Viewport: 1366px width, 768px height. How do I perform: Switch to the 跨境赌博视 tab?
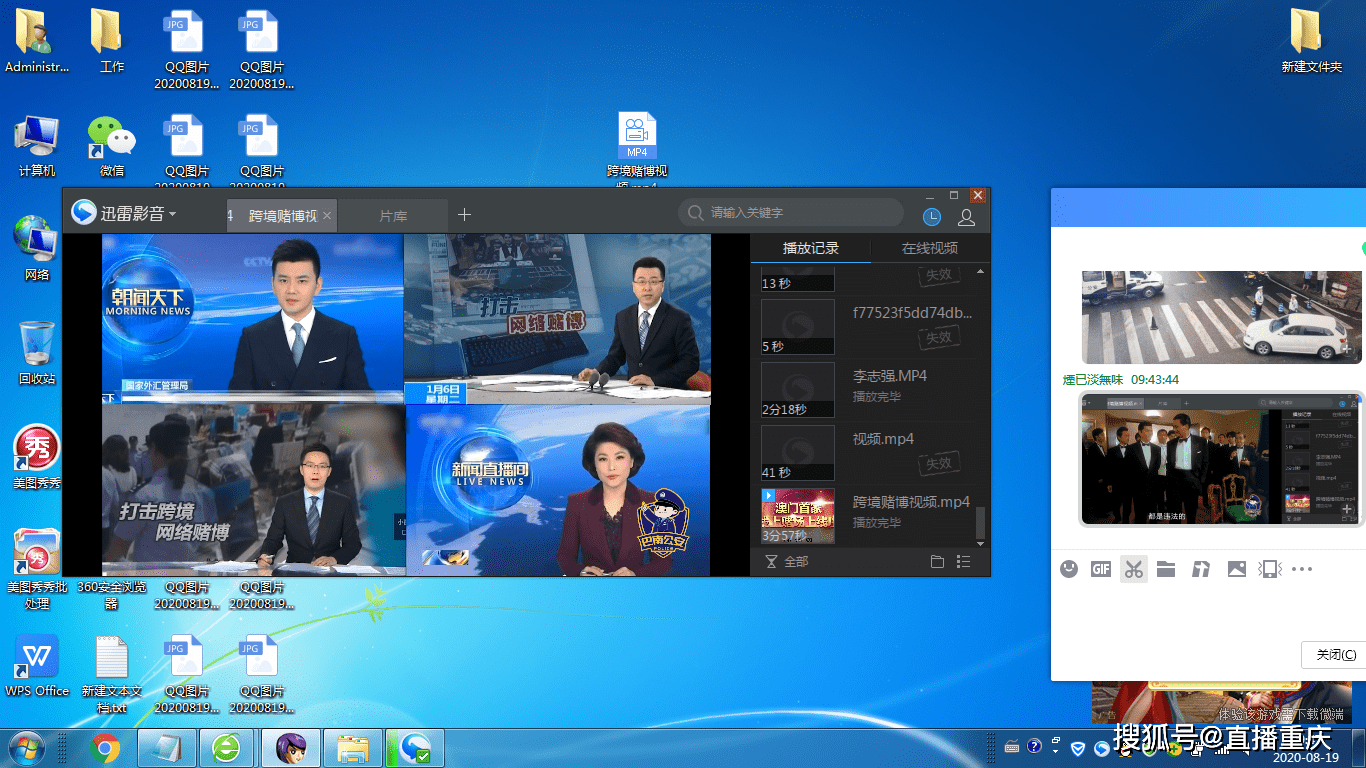282,215
